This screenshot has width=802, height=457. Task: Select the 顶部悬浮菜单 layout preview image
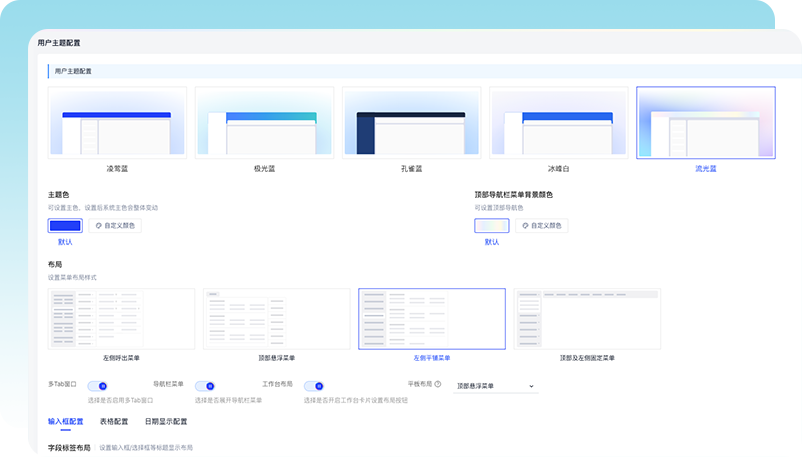[x=276, y=319]
